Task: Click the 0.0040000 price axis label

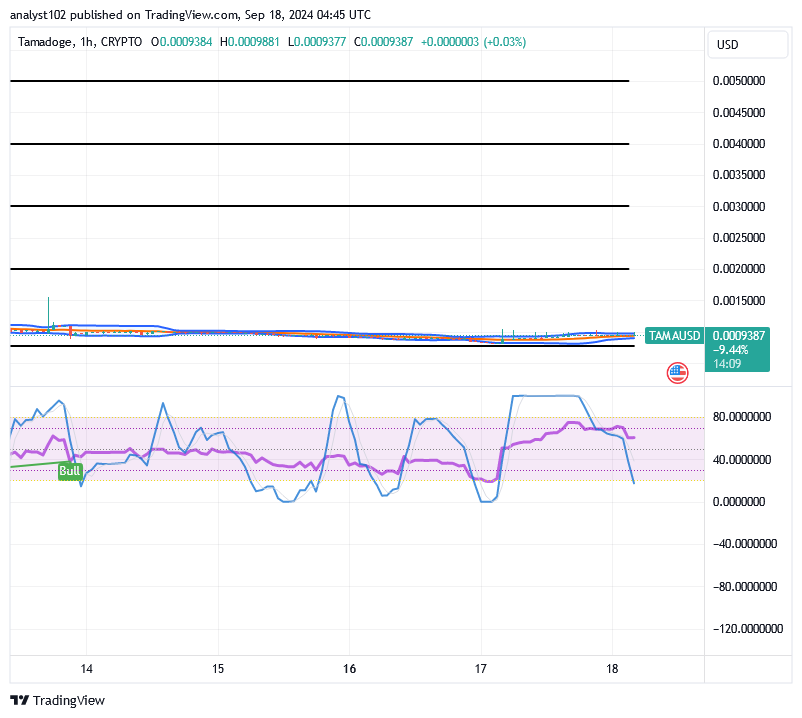Action: [x=739, y=144]
